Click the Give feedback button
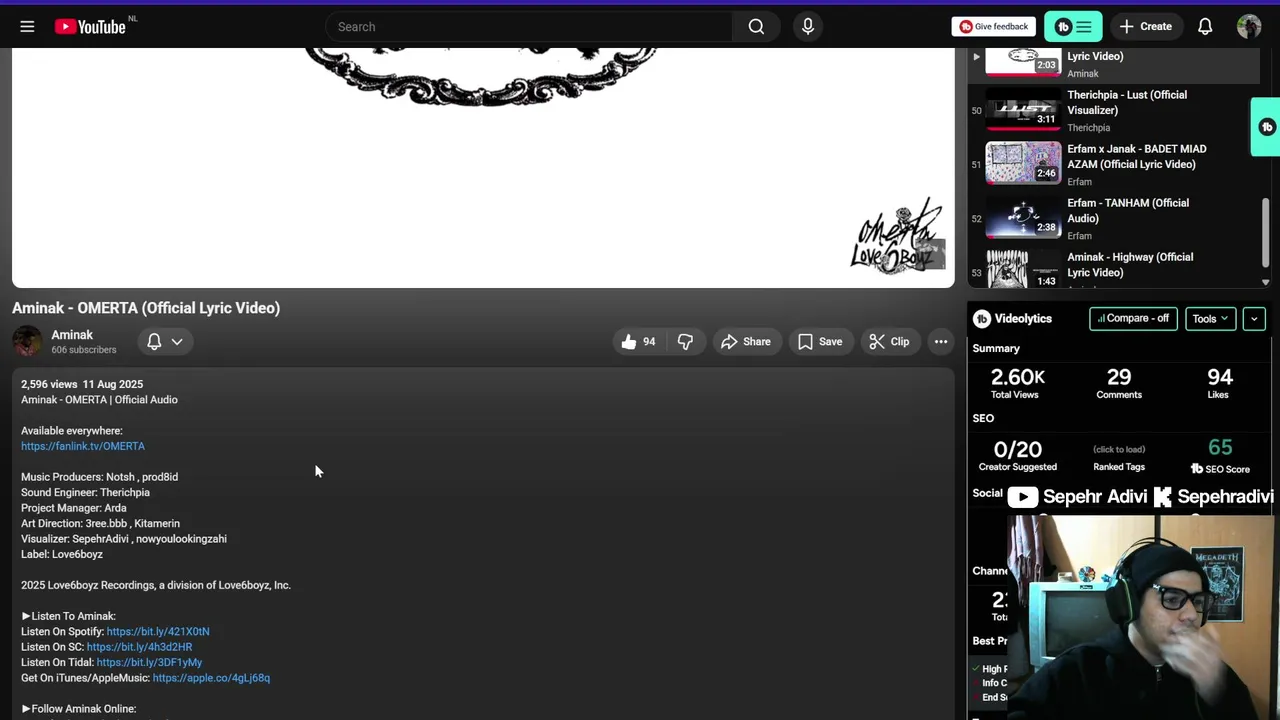Image resolution: width=1280 pixels, height=720 pixels. click(x=993, y=27)
